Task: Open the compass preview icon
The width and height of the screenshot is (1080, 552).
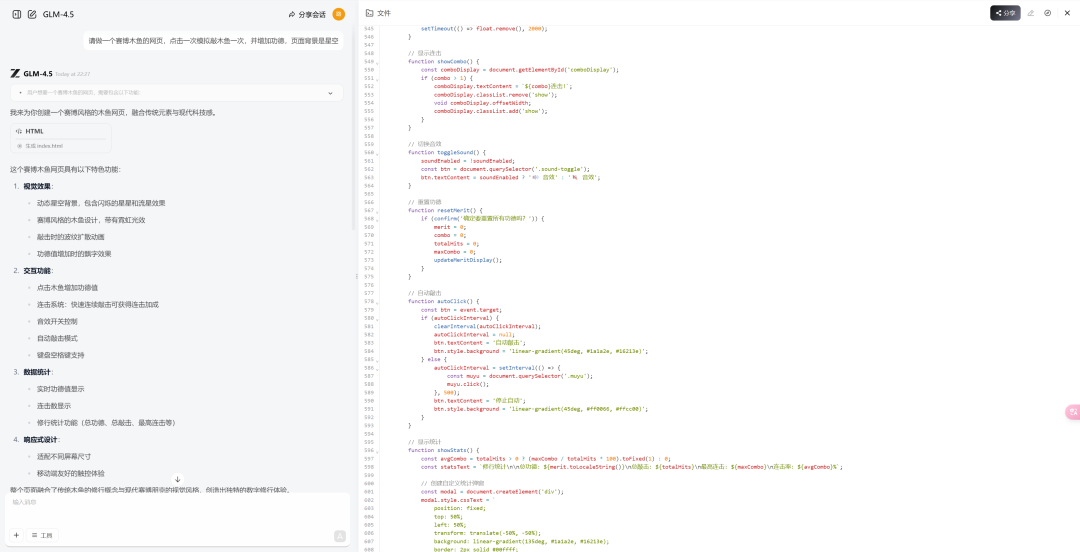Action: (1047, 13)
